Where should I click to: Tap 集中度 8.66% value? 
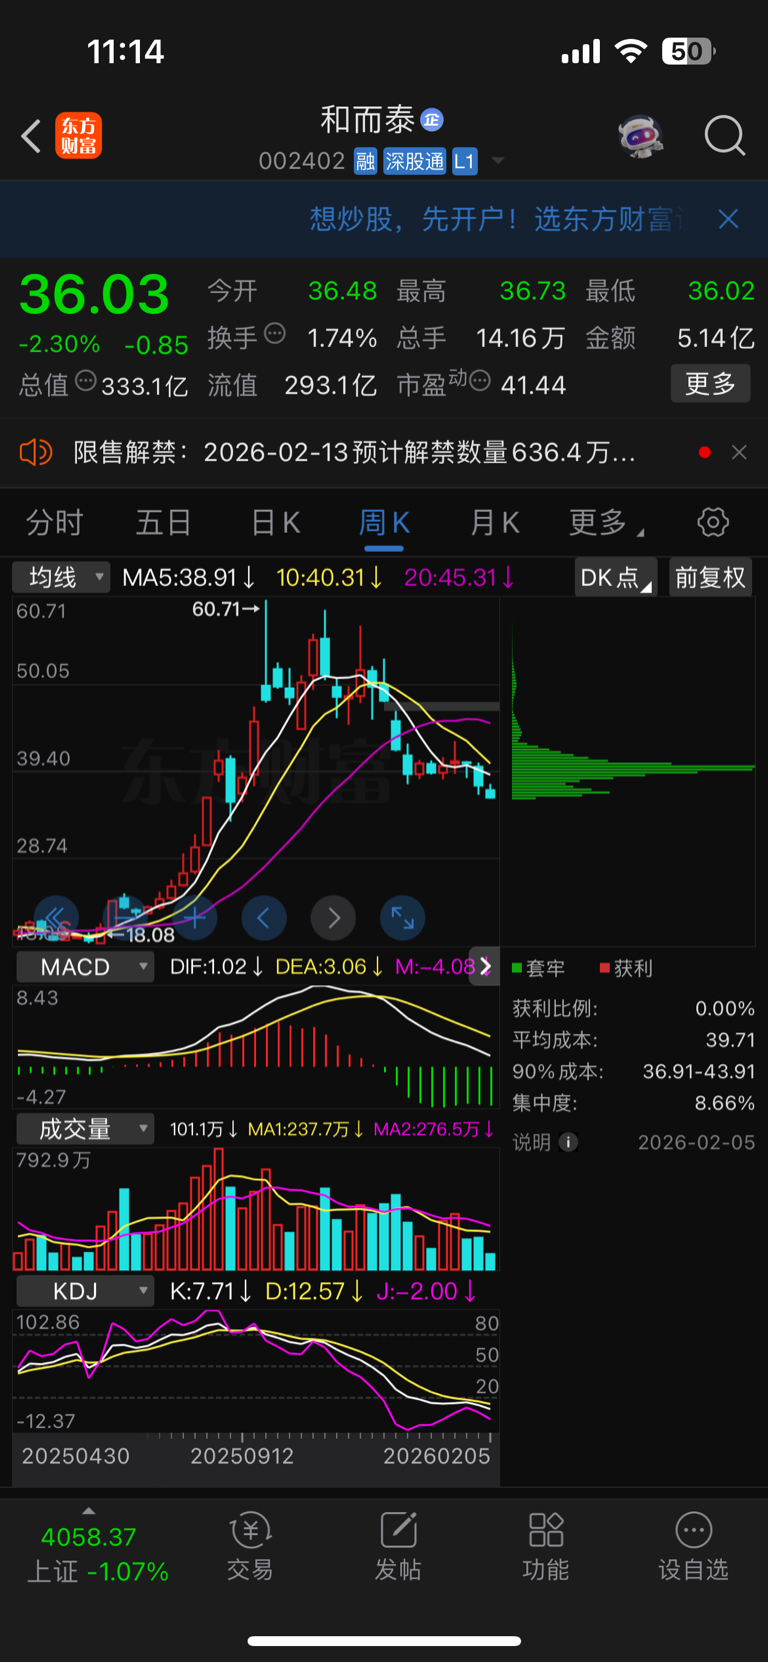pyautogui.click(x=725, y=1103)
